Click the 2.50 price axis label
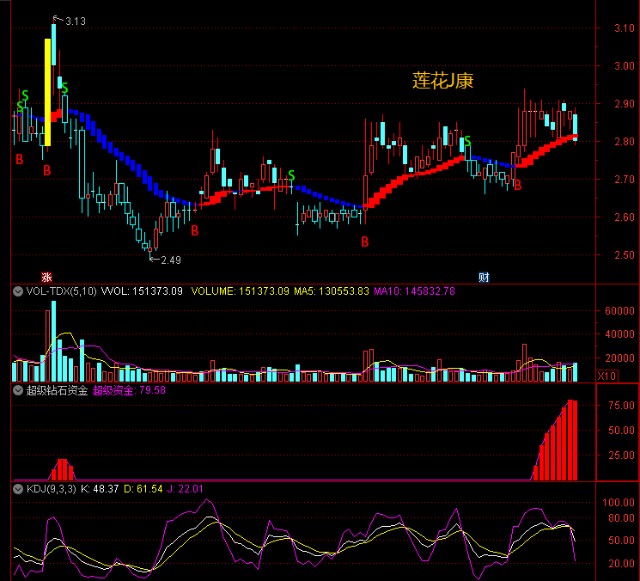 [624, 255]
